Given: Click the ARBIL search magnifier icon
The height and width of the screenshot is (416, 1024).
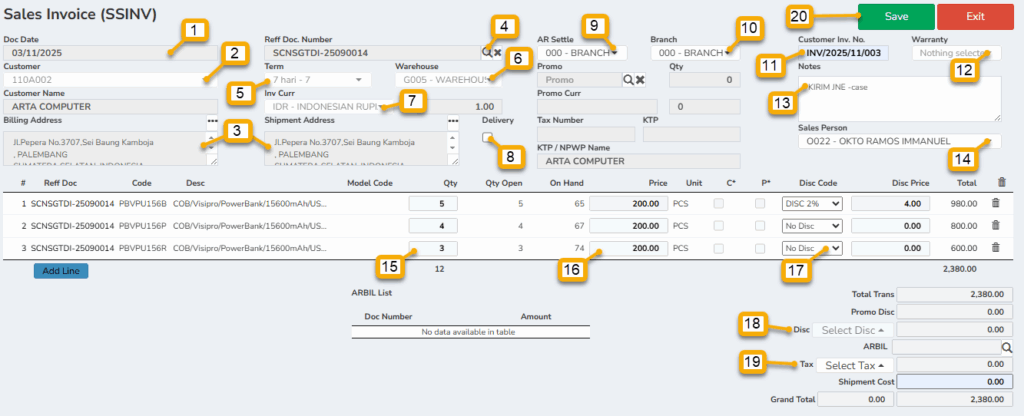Looking at the screenshot, I should pyautogui.click(x=1007, y=347).
